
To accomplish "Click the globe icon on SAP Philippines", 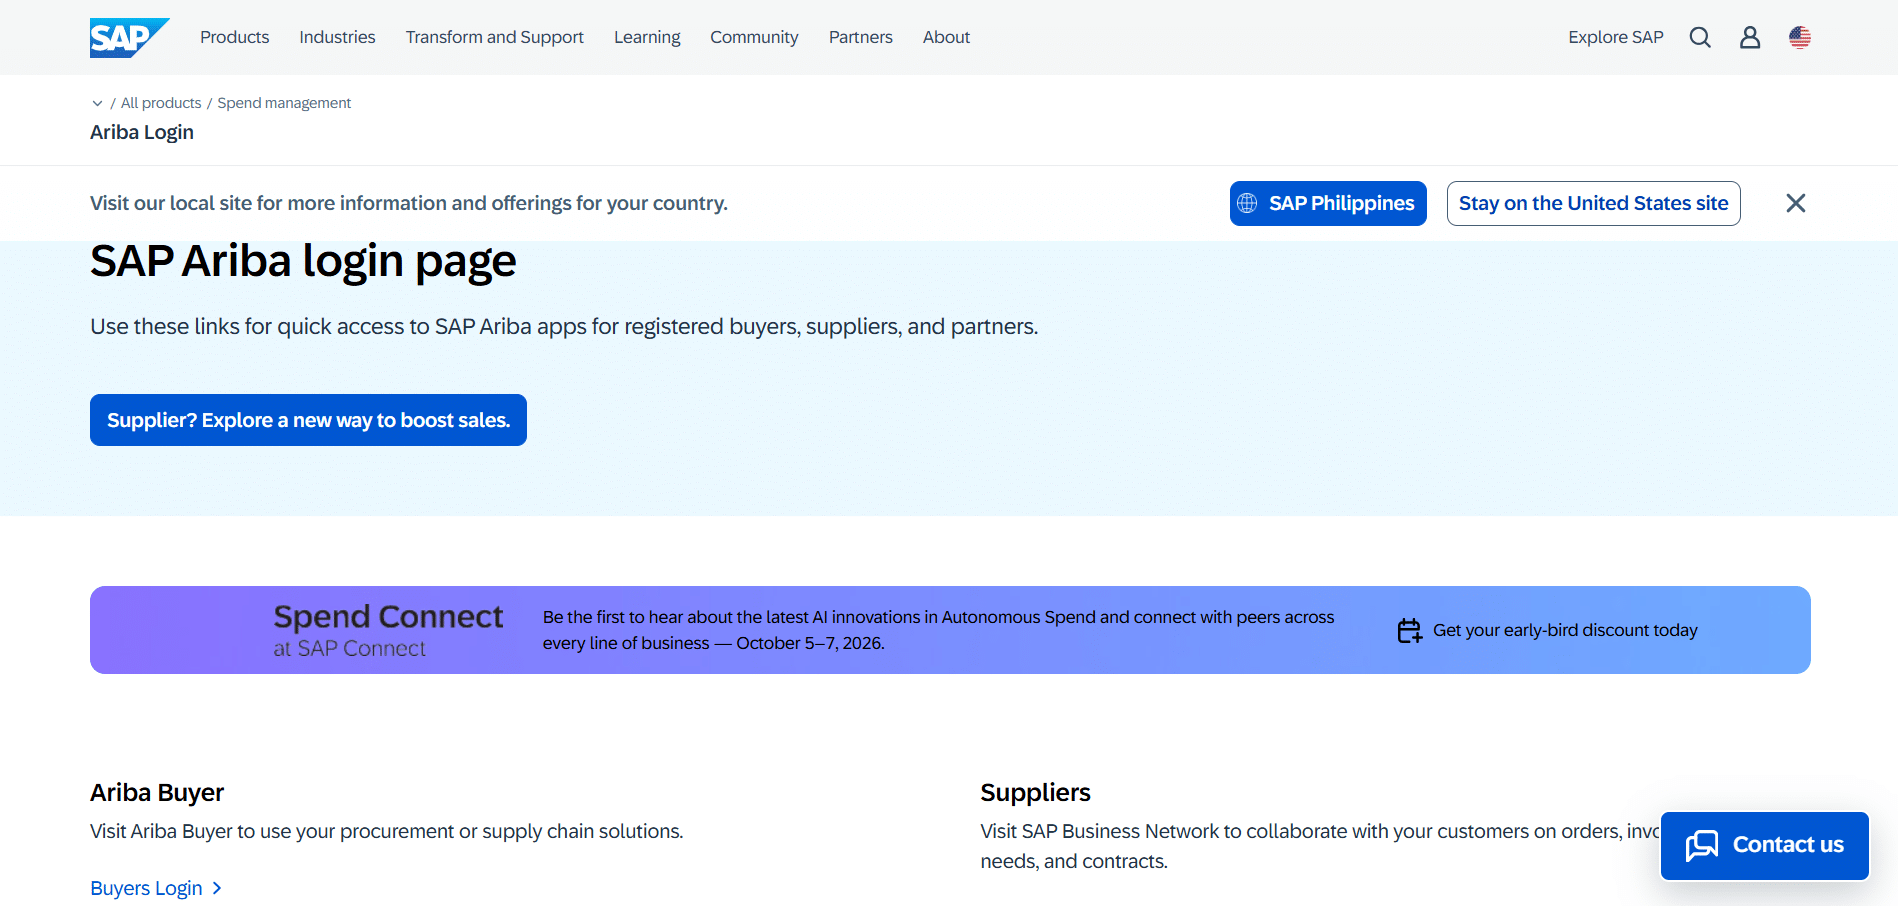I will [1247, 203].
